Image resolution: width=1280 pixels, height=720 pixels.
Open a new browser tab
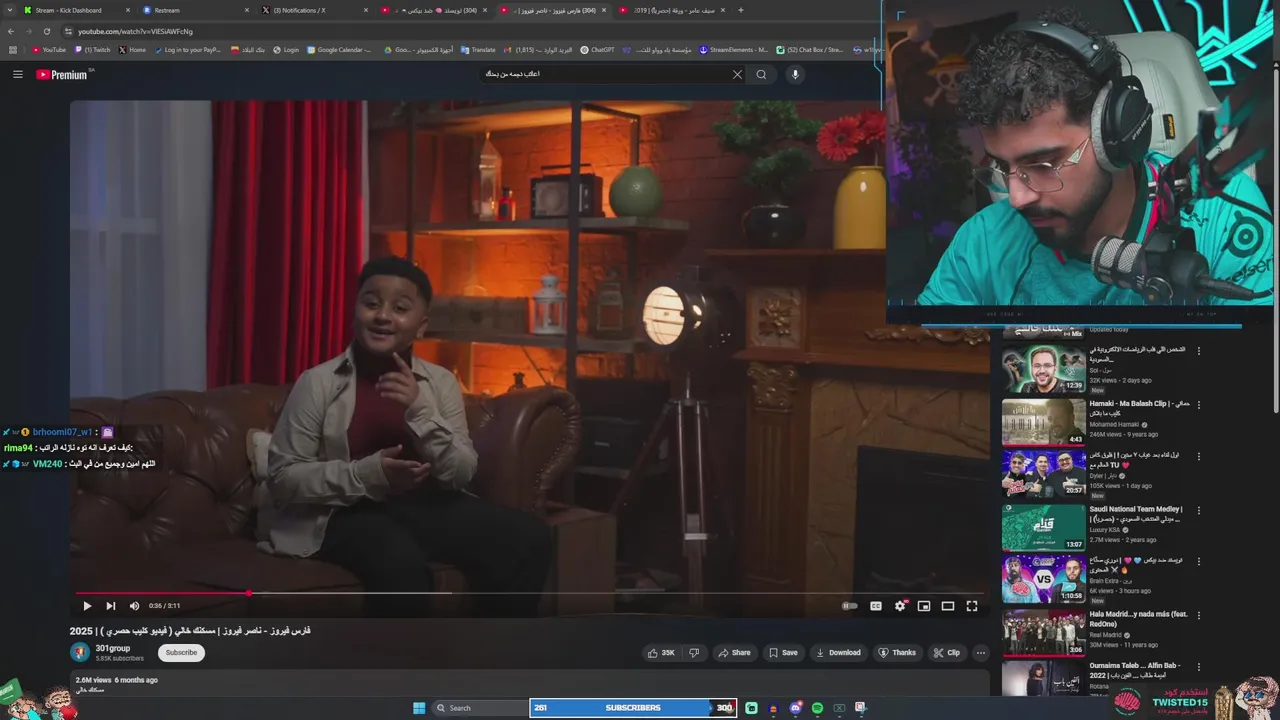[740, 10]
